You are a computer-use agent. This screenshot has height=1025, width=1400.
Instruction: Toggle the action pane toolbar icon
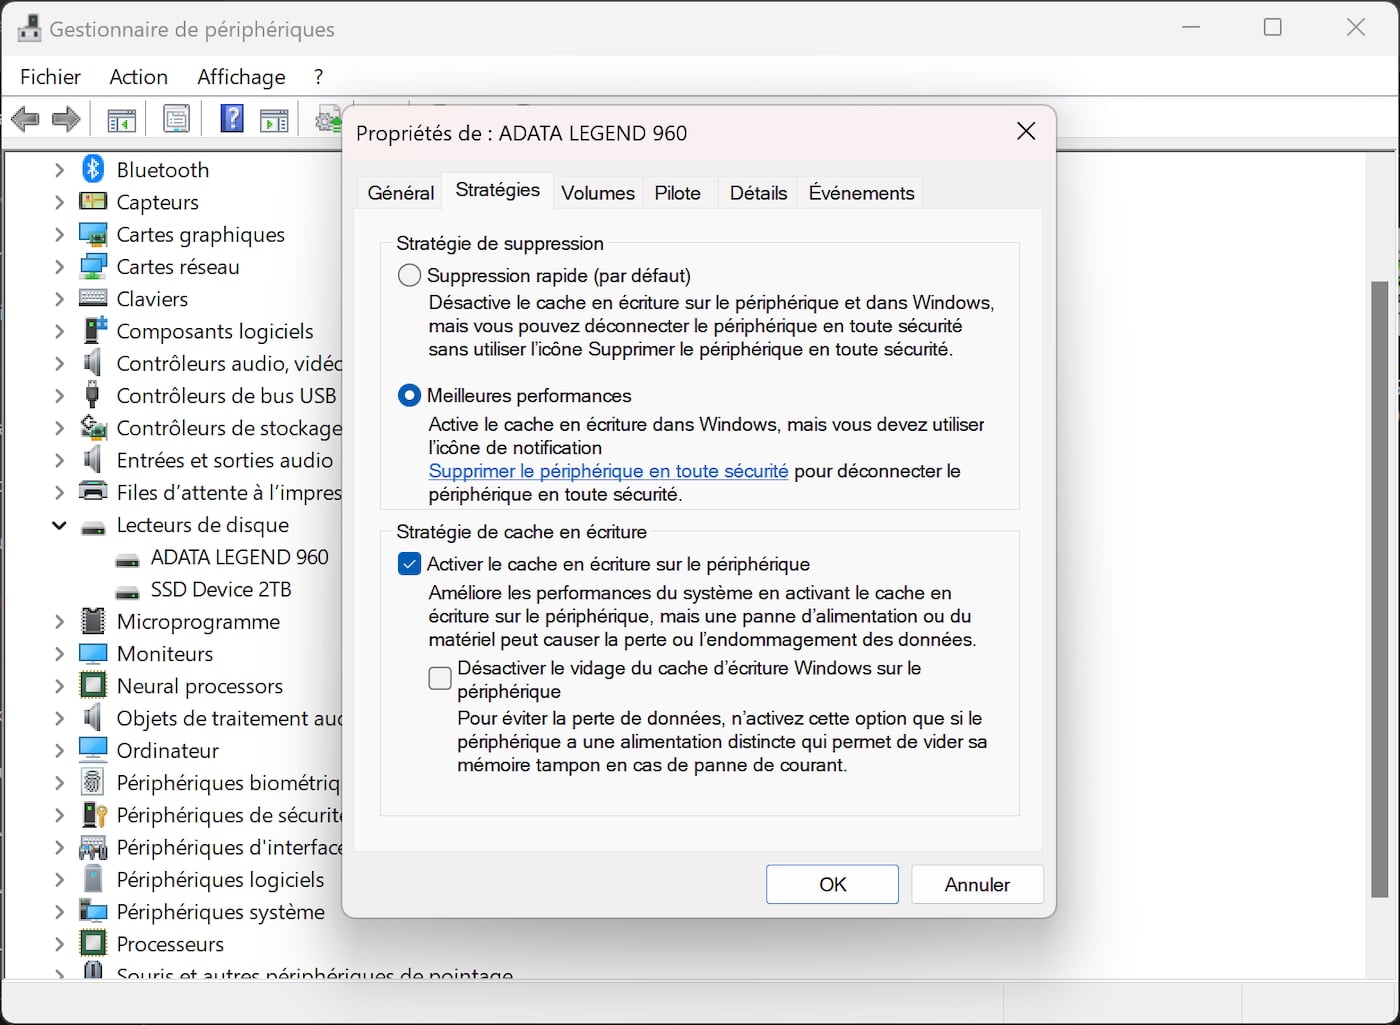click(x=274, y=120)
